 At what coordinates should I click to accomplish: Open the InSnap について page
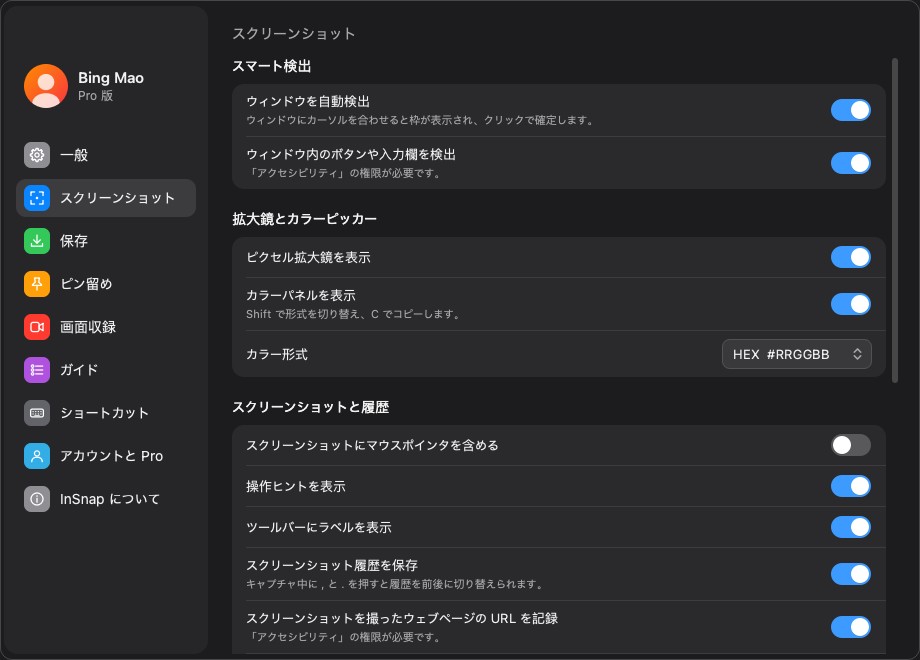106,499
